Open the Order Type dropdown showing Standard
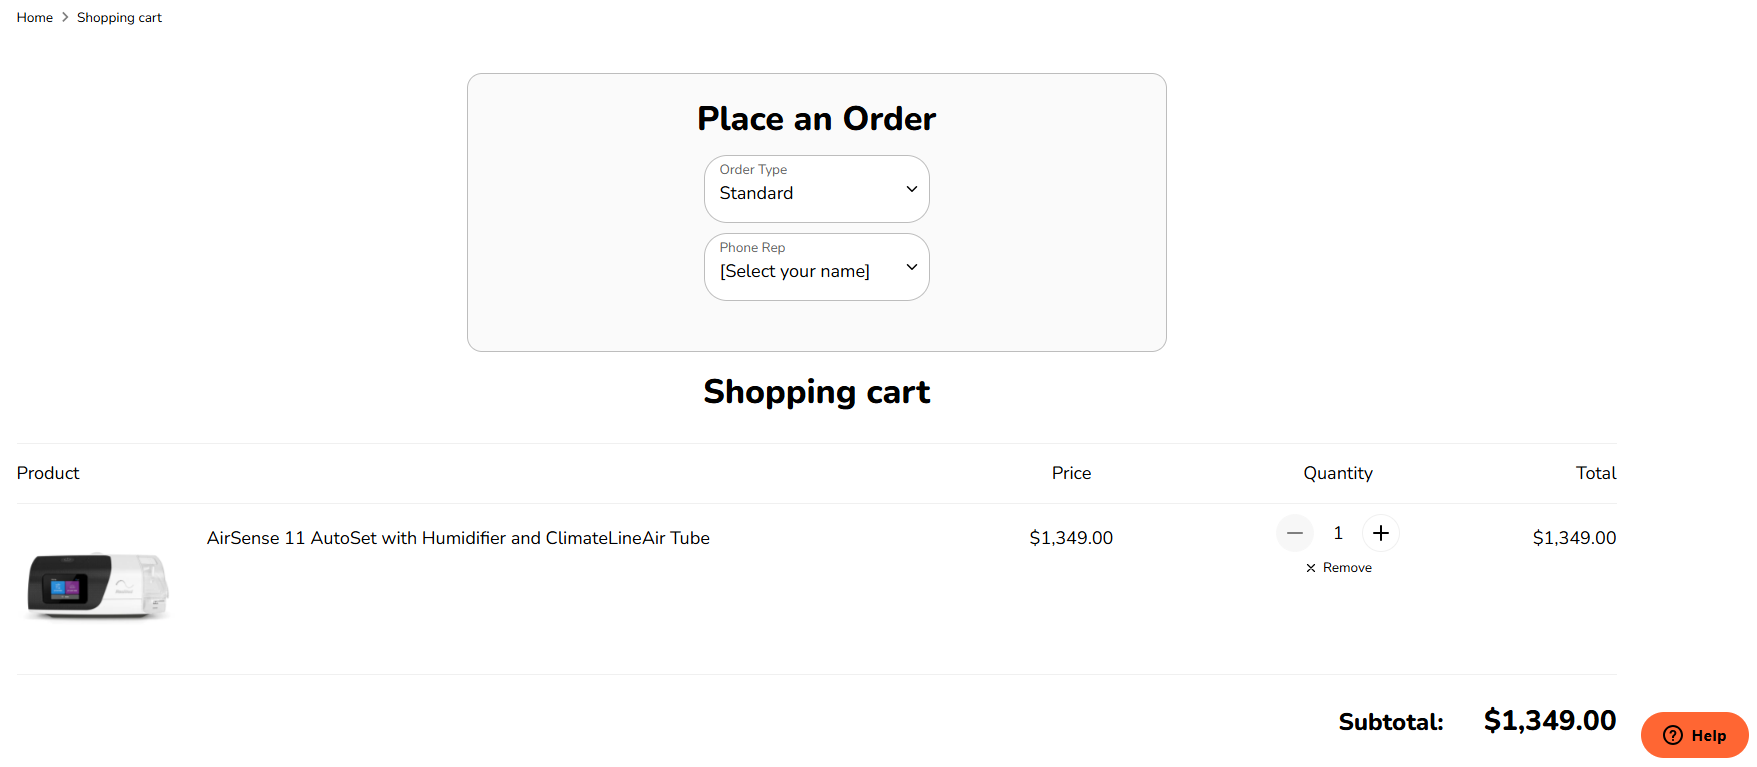The height and width of the screenshot is (767, 1757). click(816, 189)
